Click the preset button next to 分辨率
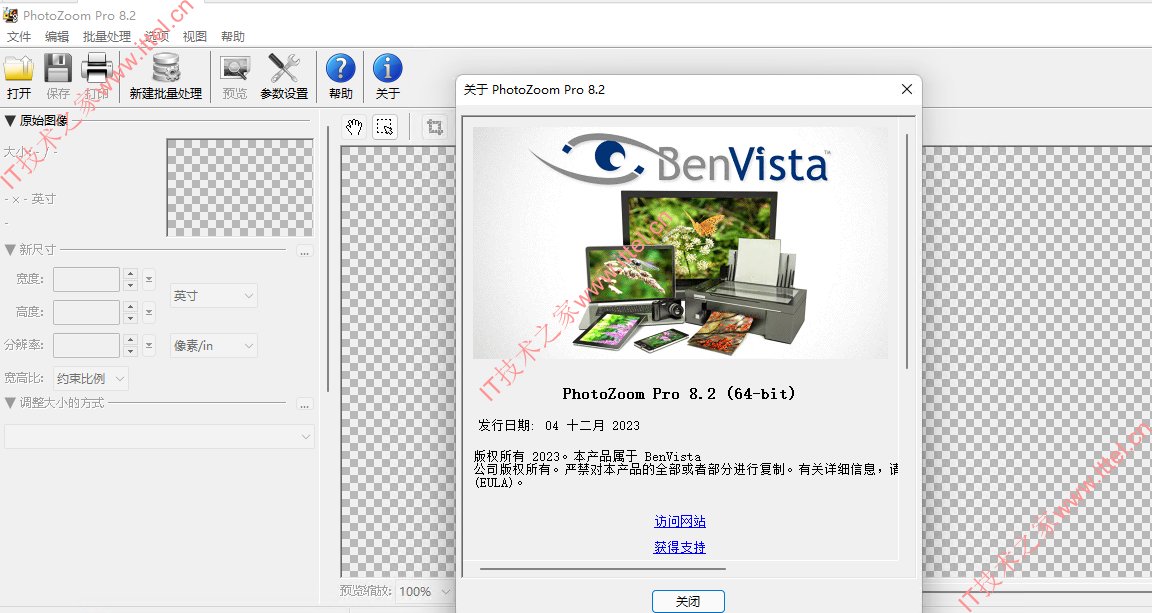1152x613 pixels. (148, 345)
